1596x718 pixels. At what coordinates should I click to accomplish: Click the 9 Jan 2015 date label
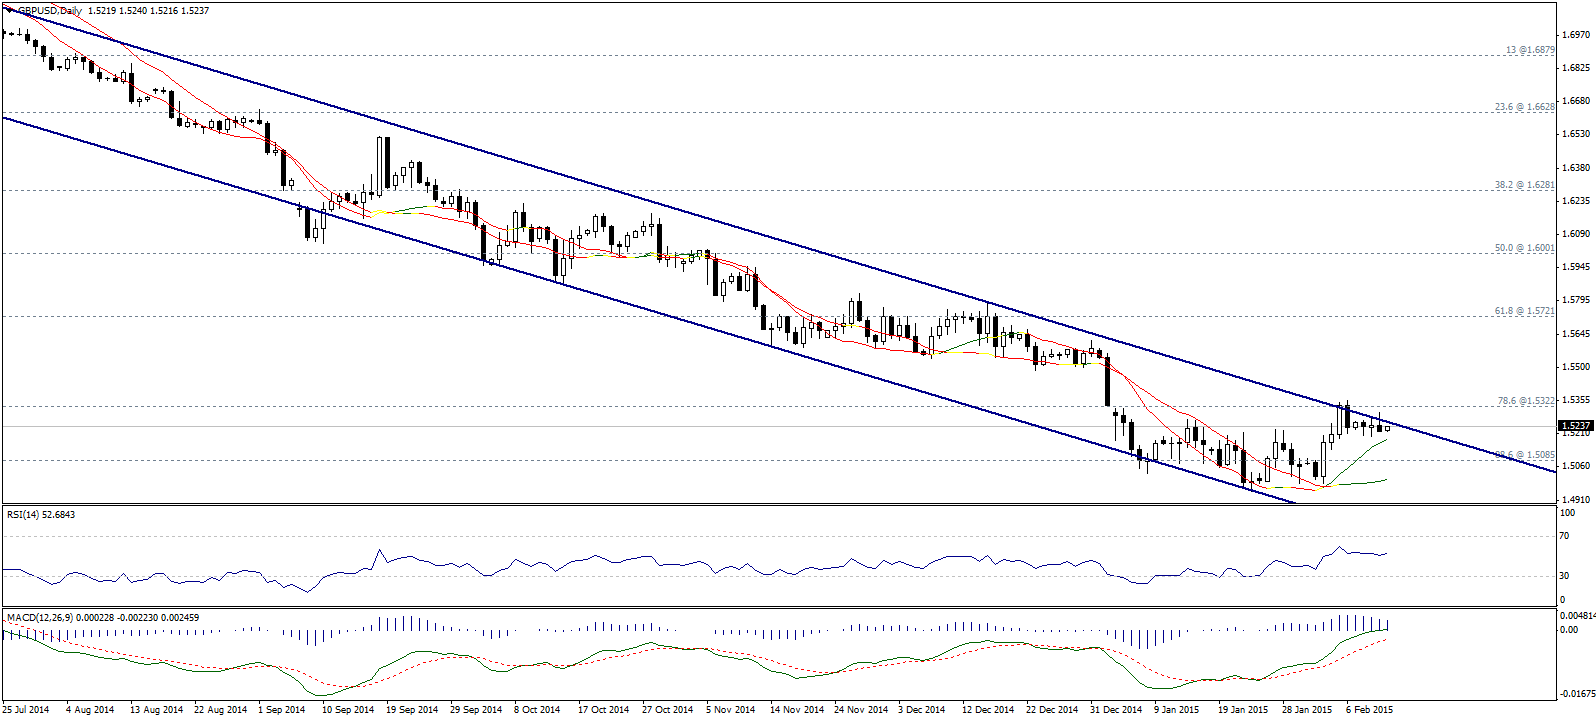[1177, 710]
